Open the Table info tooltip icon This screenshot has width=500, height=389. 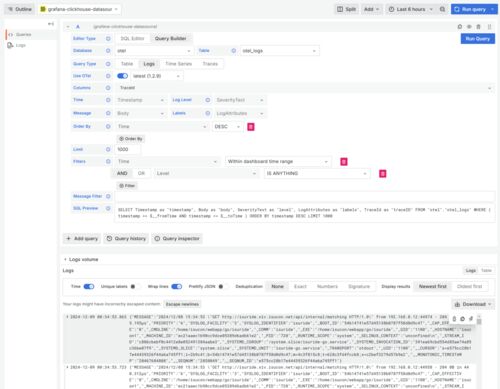point(234,51)
